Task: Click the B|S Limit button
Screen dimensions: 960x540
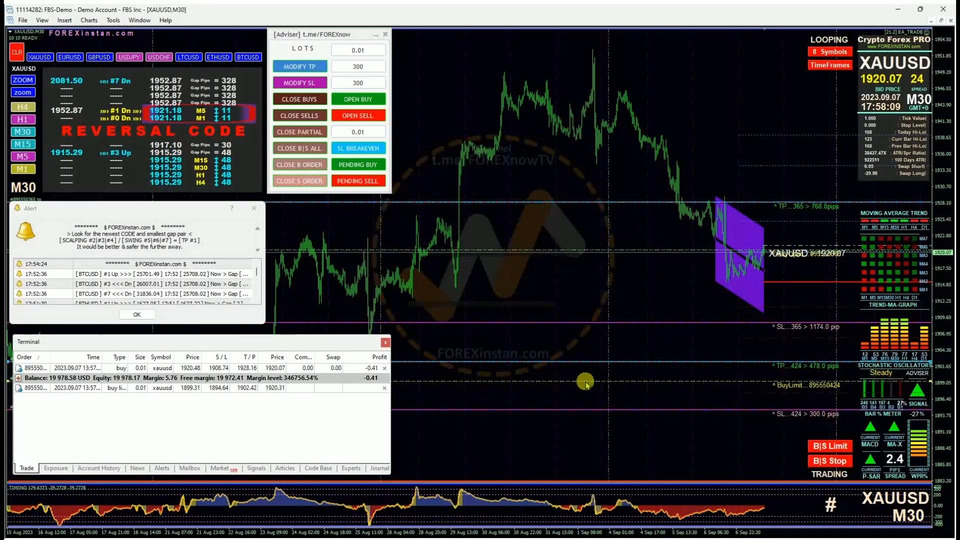Action: (830, 446)
